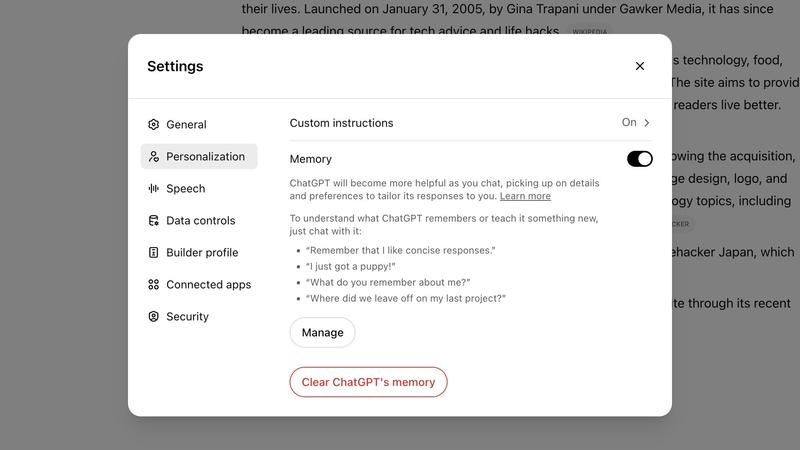Click the Personalization person icon

pos(154,157)
